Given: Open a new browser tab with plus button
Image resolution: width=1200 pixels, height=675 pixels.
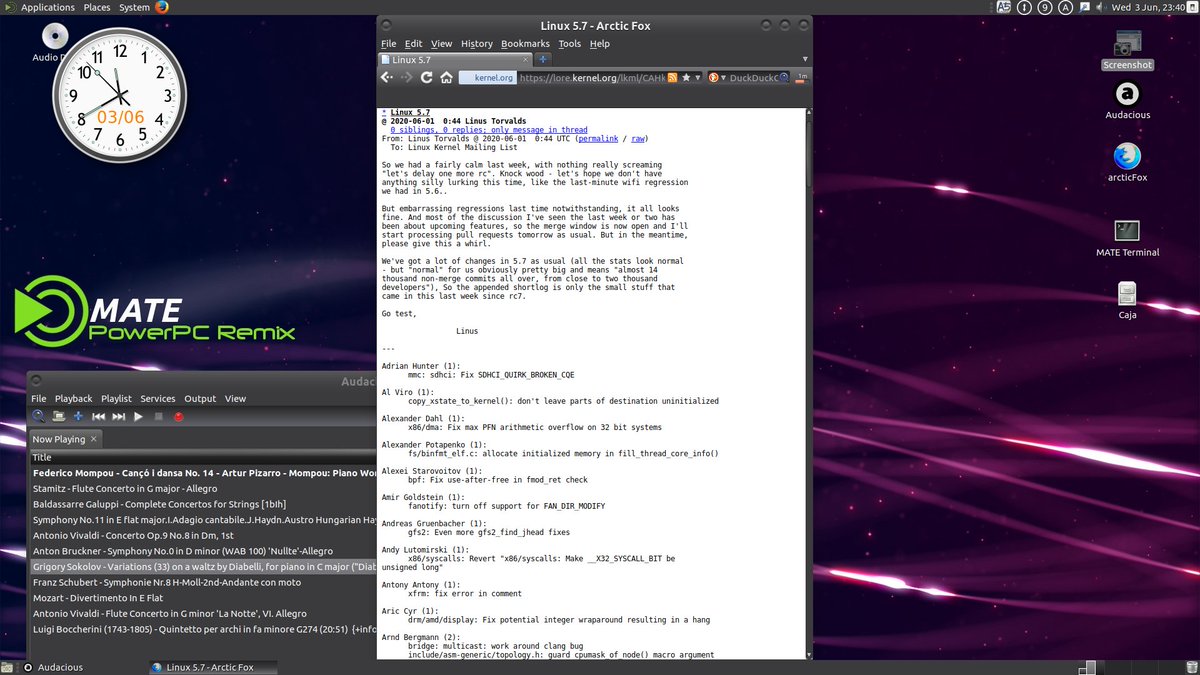Looking at the screenshot, I should click(543, 60).
